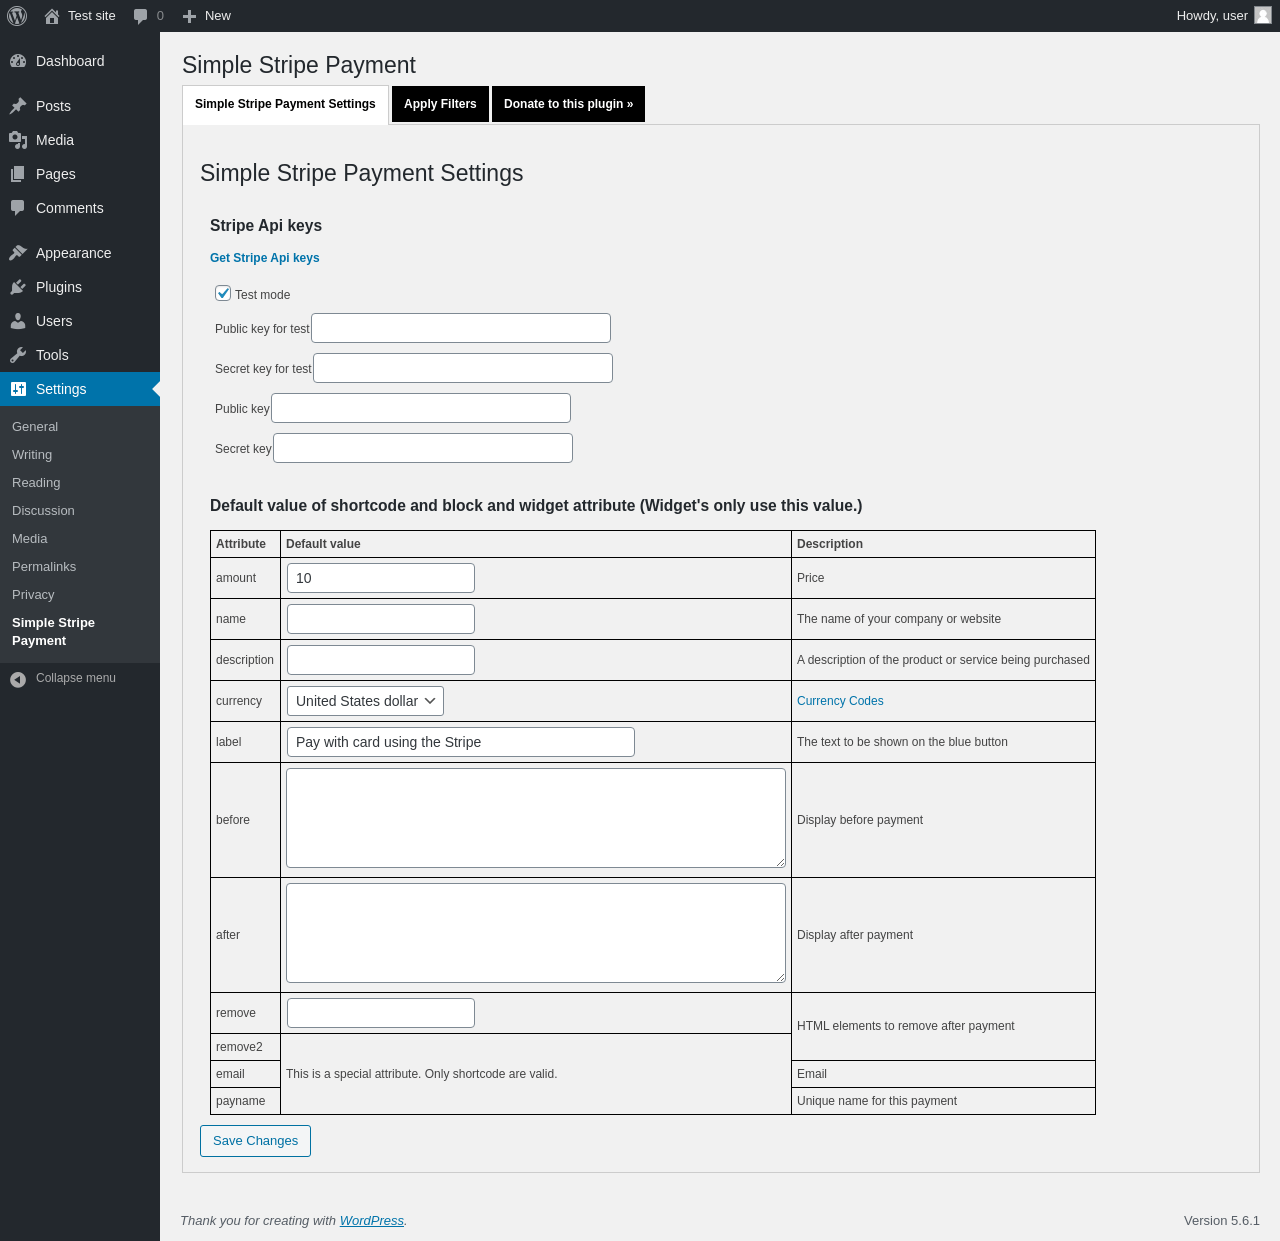Click the remove default value field

(381, 1013)
